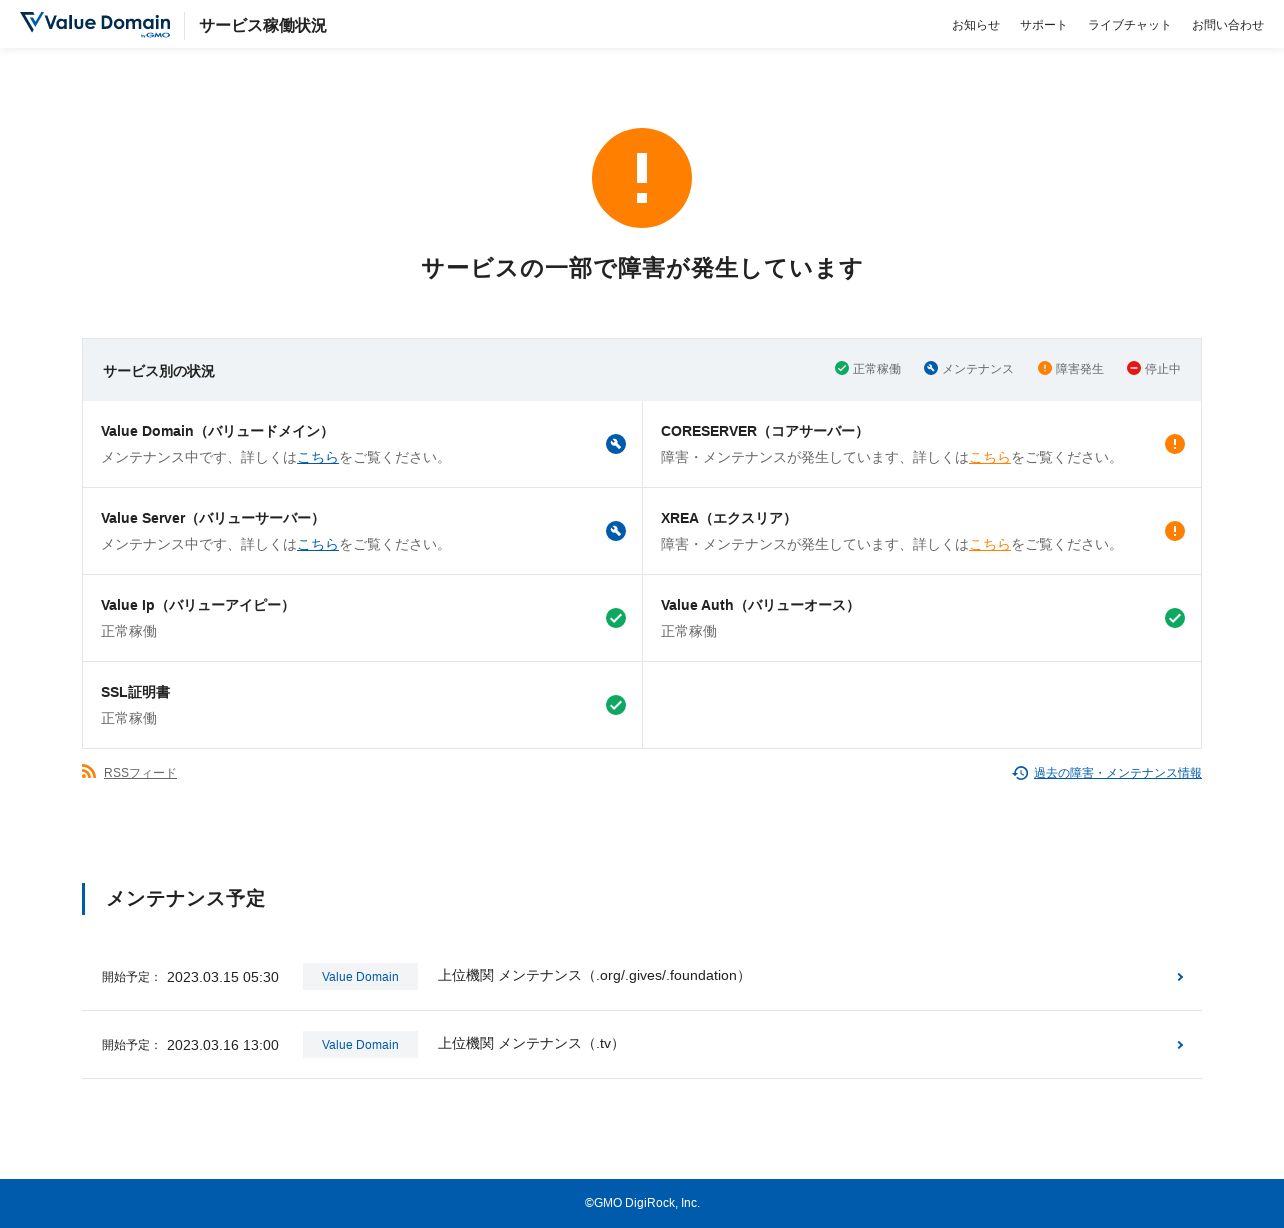Viewport: 1284px width, 1228px height.
Task: Open サポート in the header menu
Action: click(x=1044, y=25)
